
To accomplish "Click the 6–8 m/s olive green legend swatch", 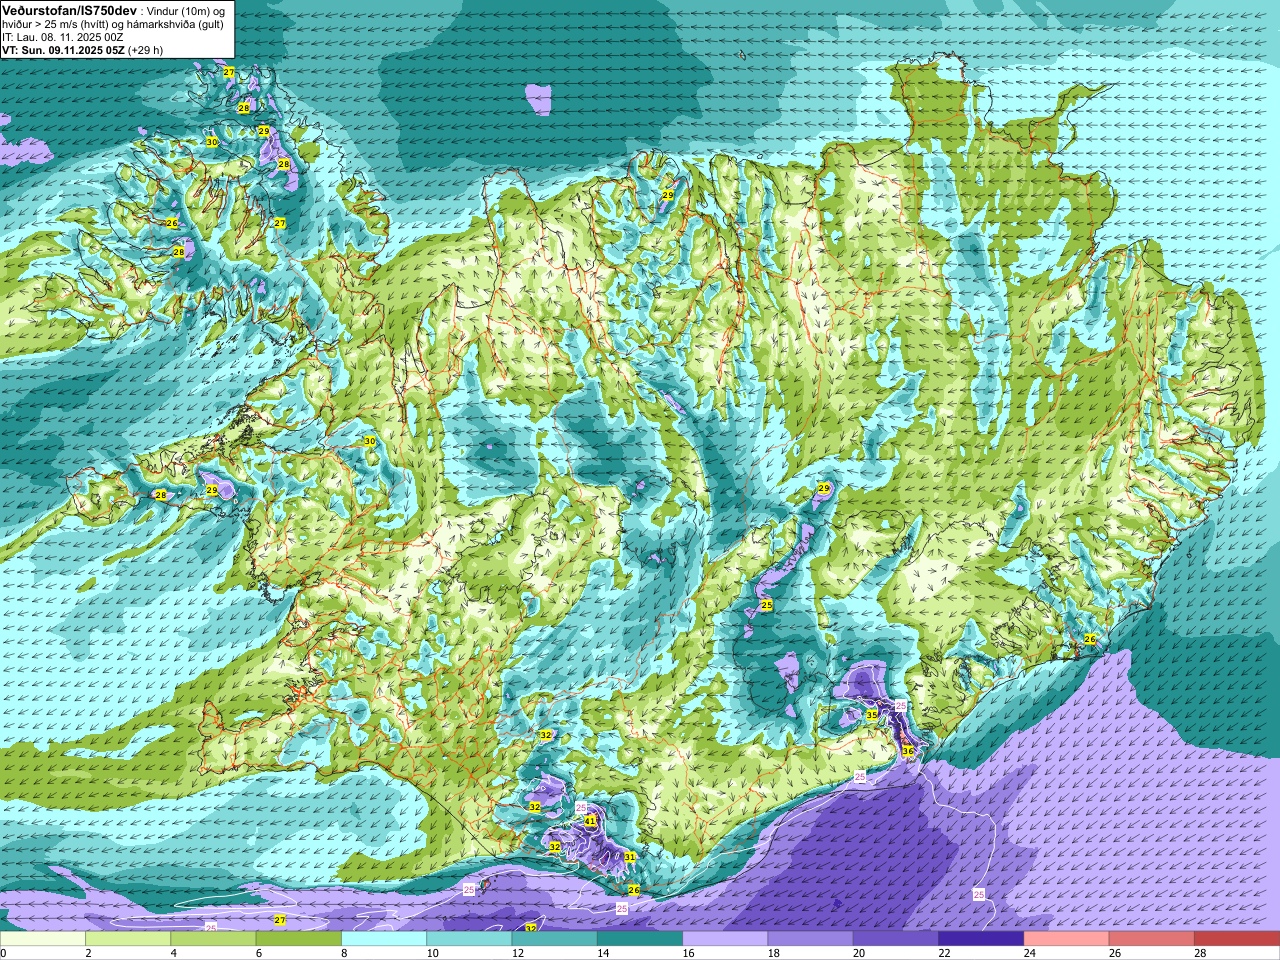I will (x=299, y=939).
